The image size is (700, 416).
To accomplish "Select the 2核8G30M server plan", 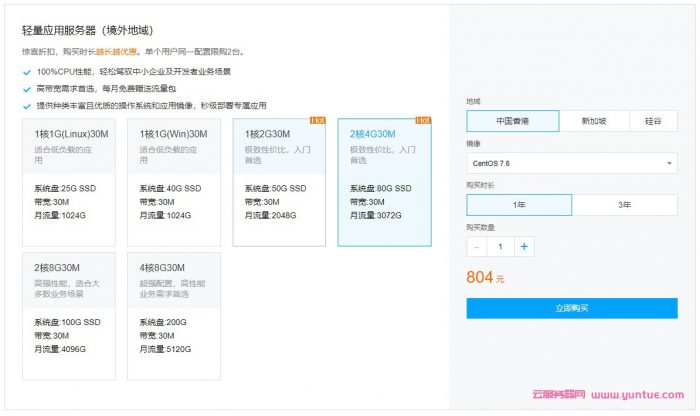I will 73,315.
